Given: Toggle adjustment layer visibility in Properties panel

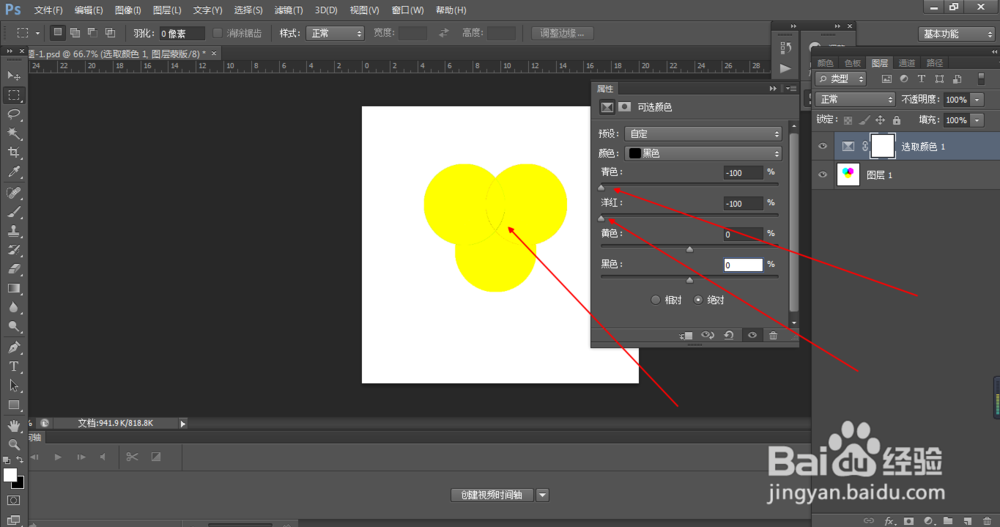Looking at the screenshot, I should pyautogui.click(x=752, y=336).
